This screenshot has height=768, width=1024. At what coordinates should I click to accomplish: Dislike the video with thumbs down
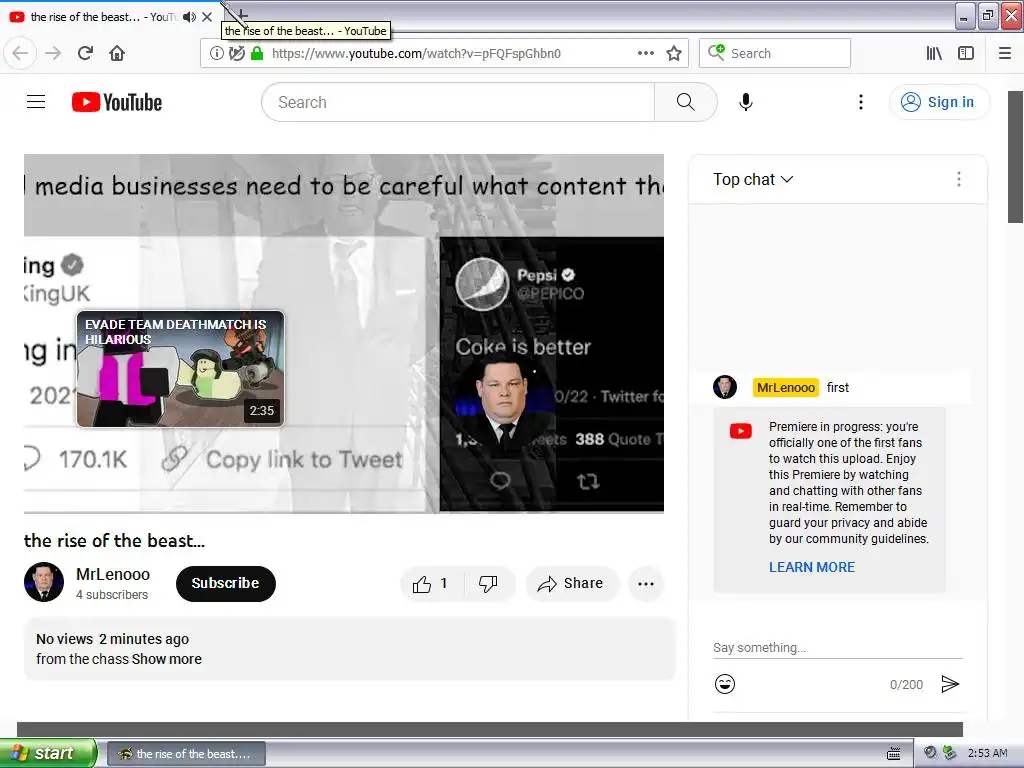point(488,583)
